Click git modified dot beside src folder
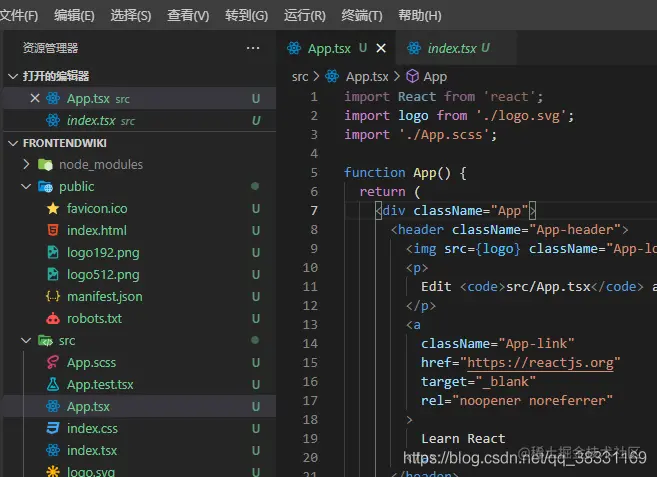657x477 pixels. (255, 340)
